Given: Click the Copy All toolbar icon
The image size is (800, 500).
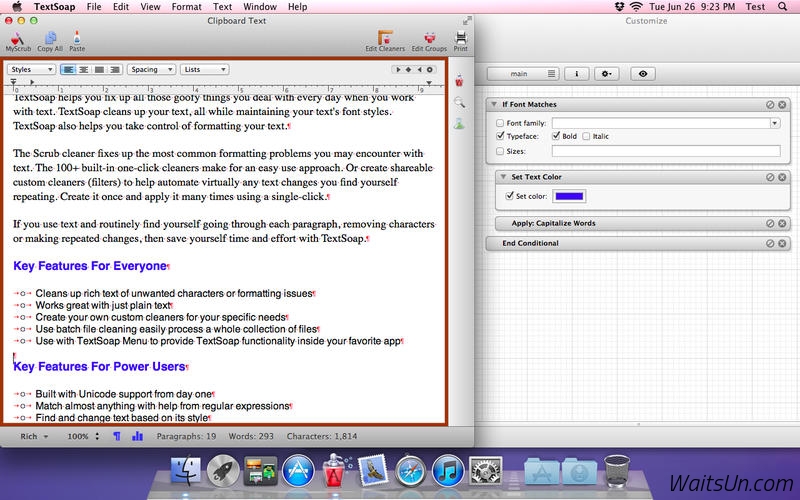Looking at the screenshot, I should pos(50,41).
